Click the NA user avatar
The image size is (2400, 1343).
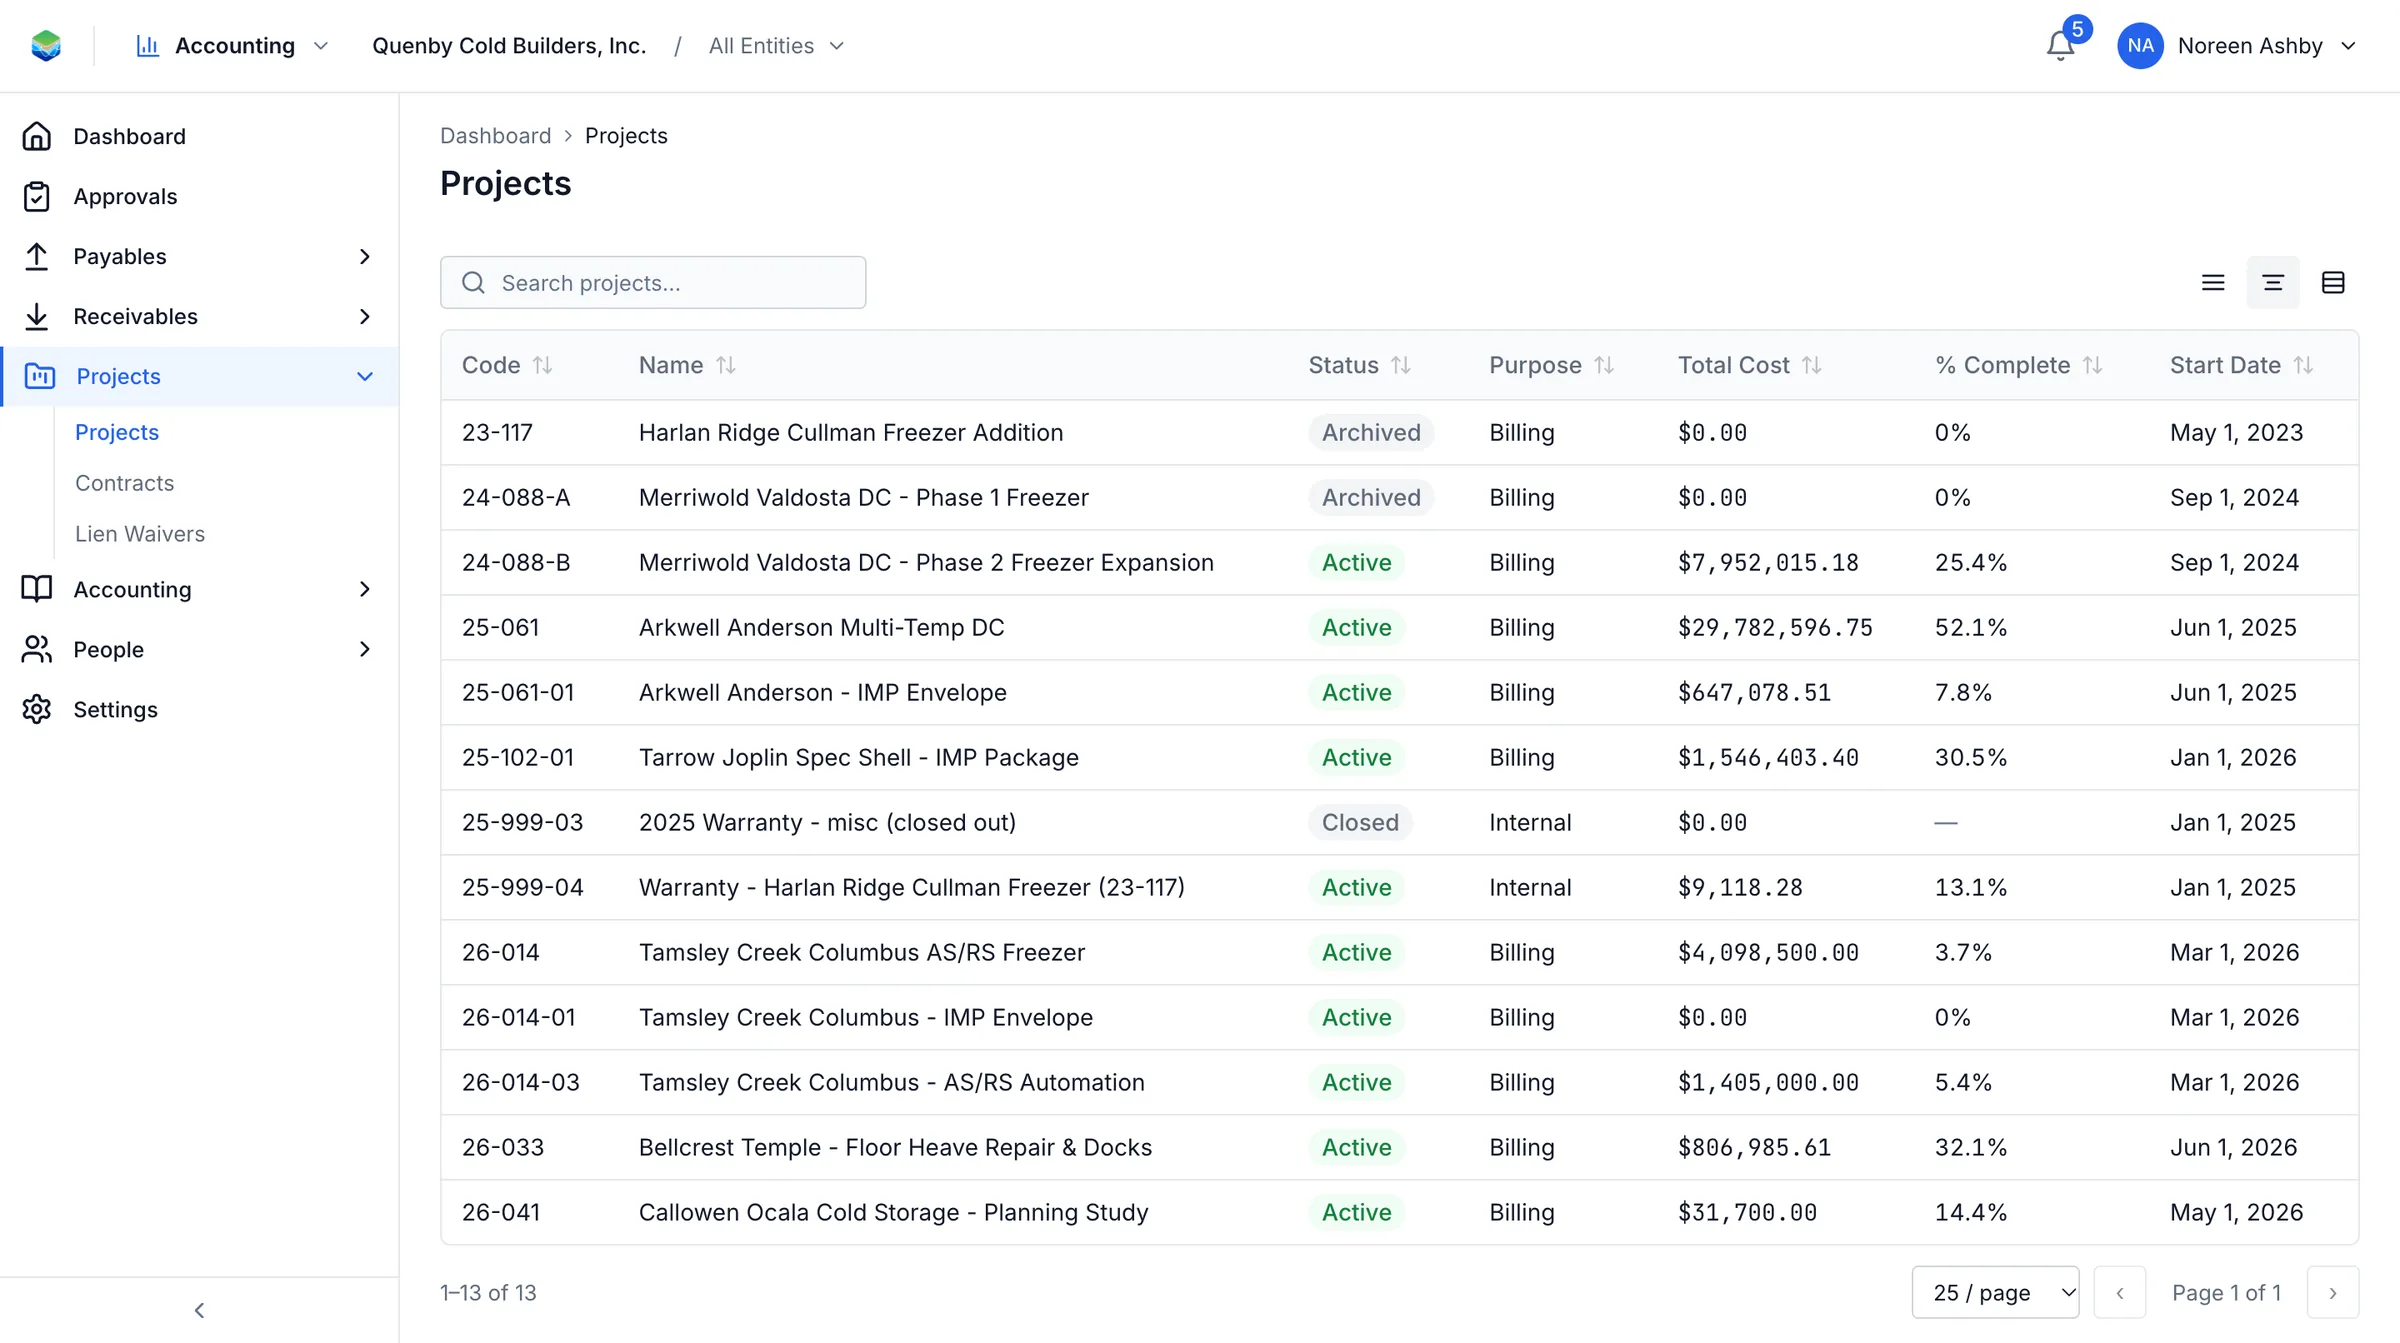point(2140,46)
